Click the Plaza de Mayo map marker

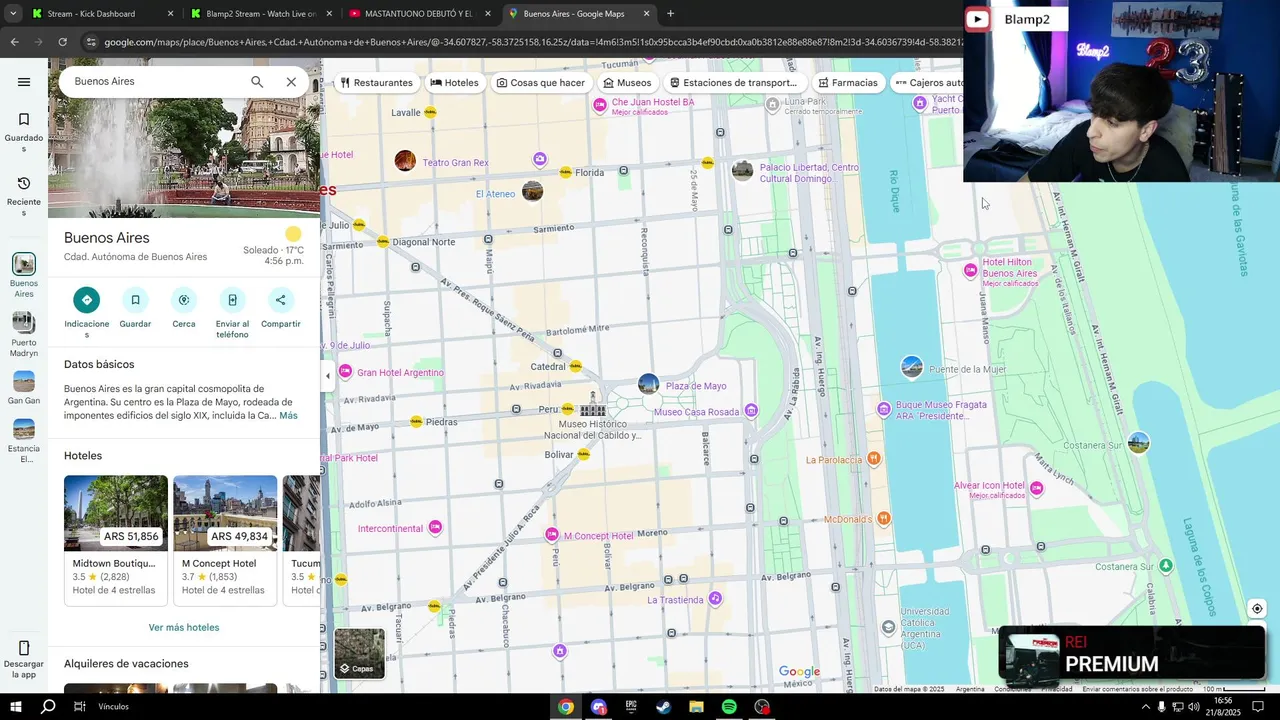[649, 385]
